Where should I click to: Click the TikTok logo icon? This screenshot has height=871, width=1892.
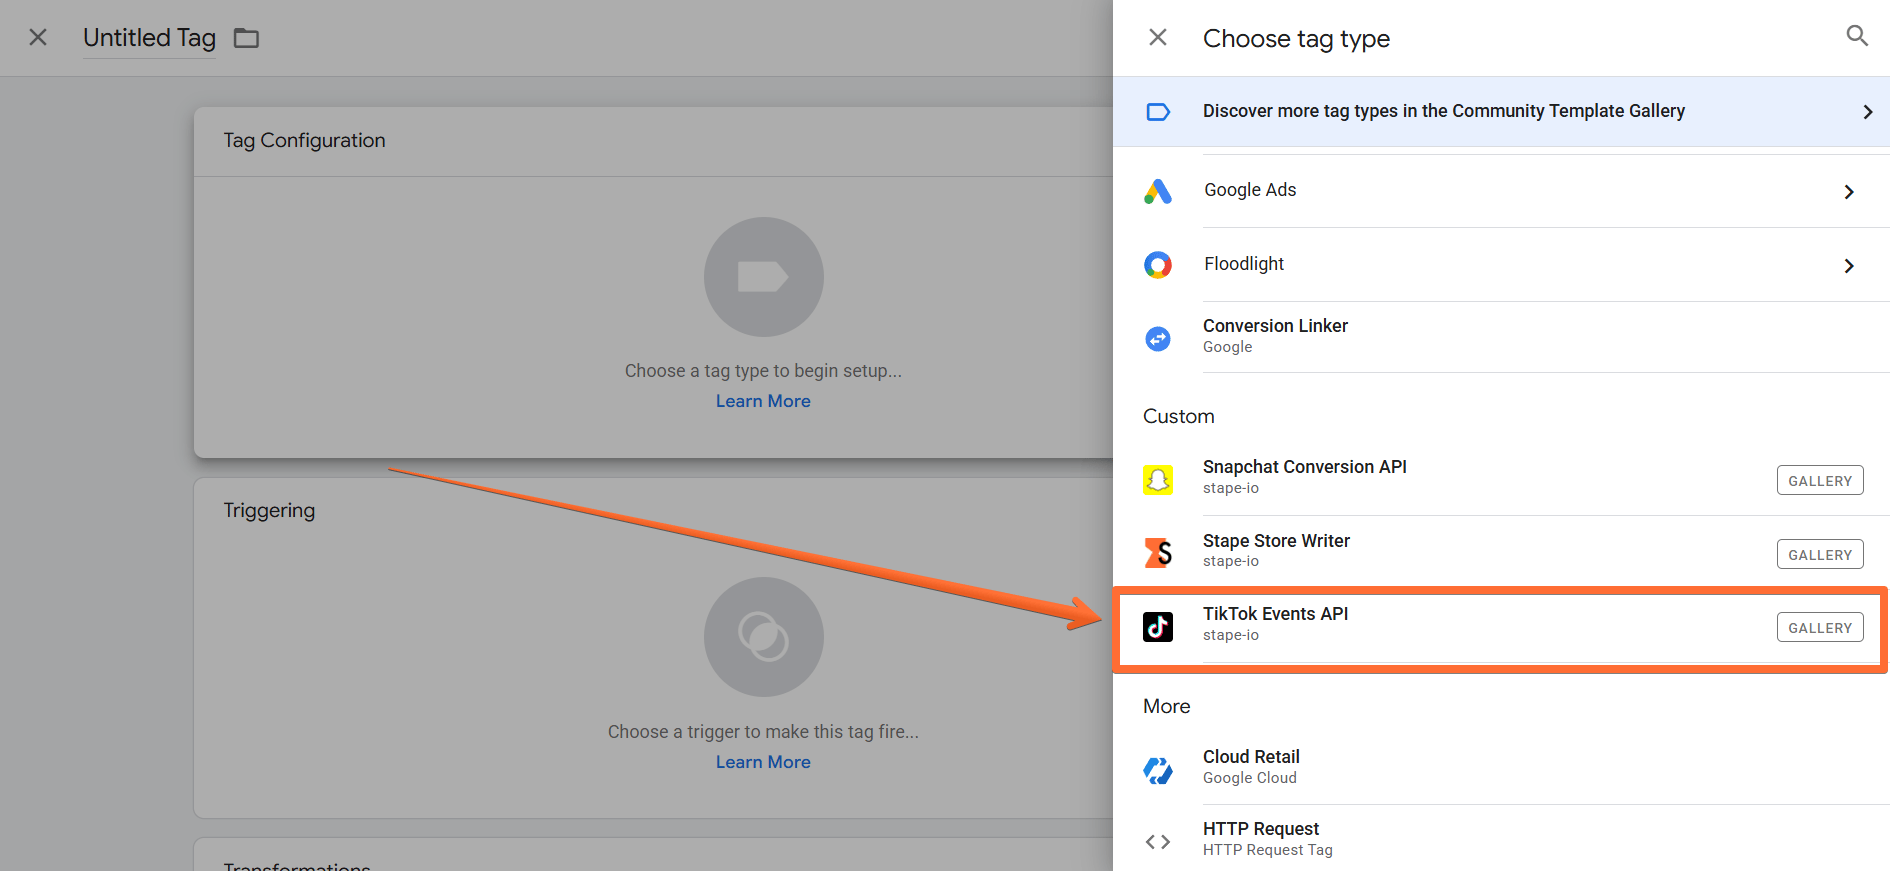click(1157, 626)
